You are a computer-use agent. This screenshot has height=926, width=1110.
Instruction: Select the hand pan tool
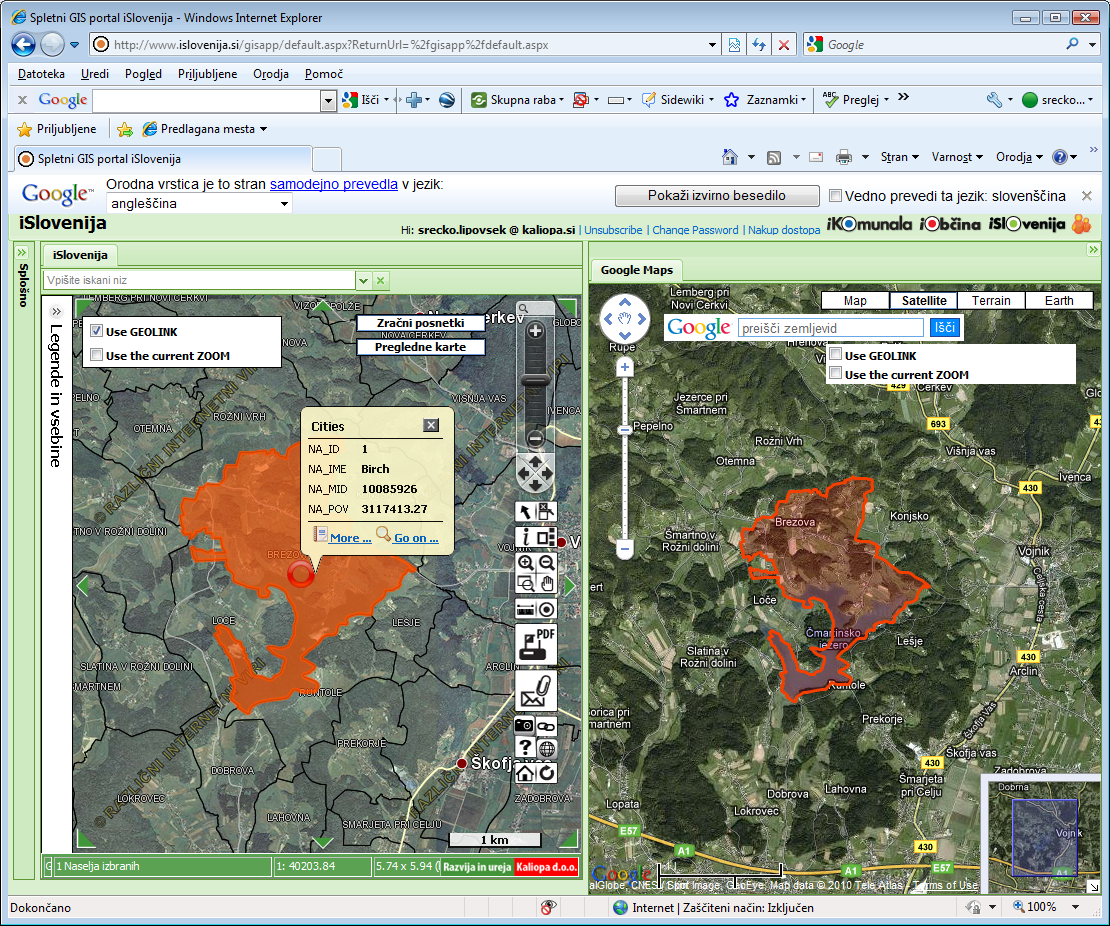(547, 584)
